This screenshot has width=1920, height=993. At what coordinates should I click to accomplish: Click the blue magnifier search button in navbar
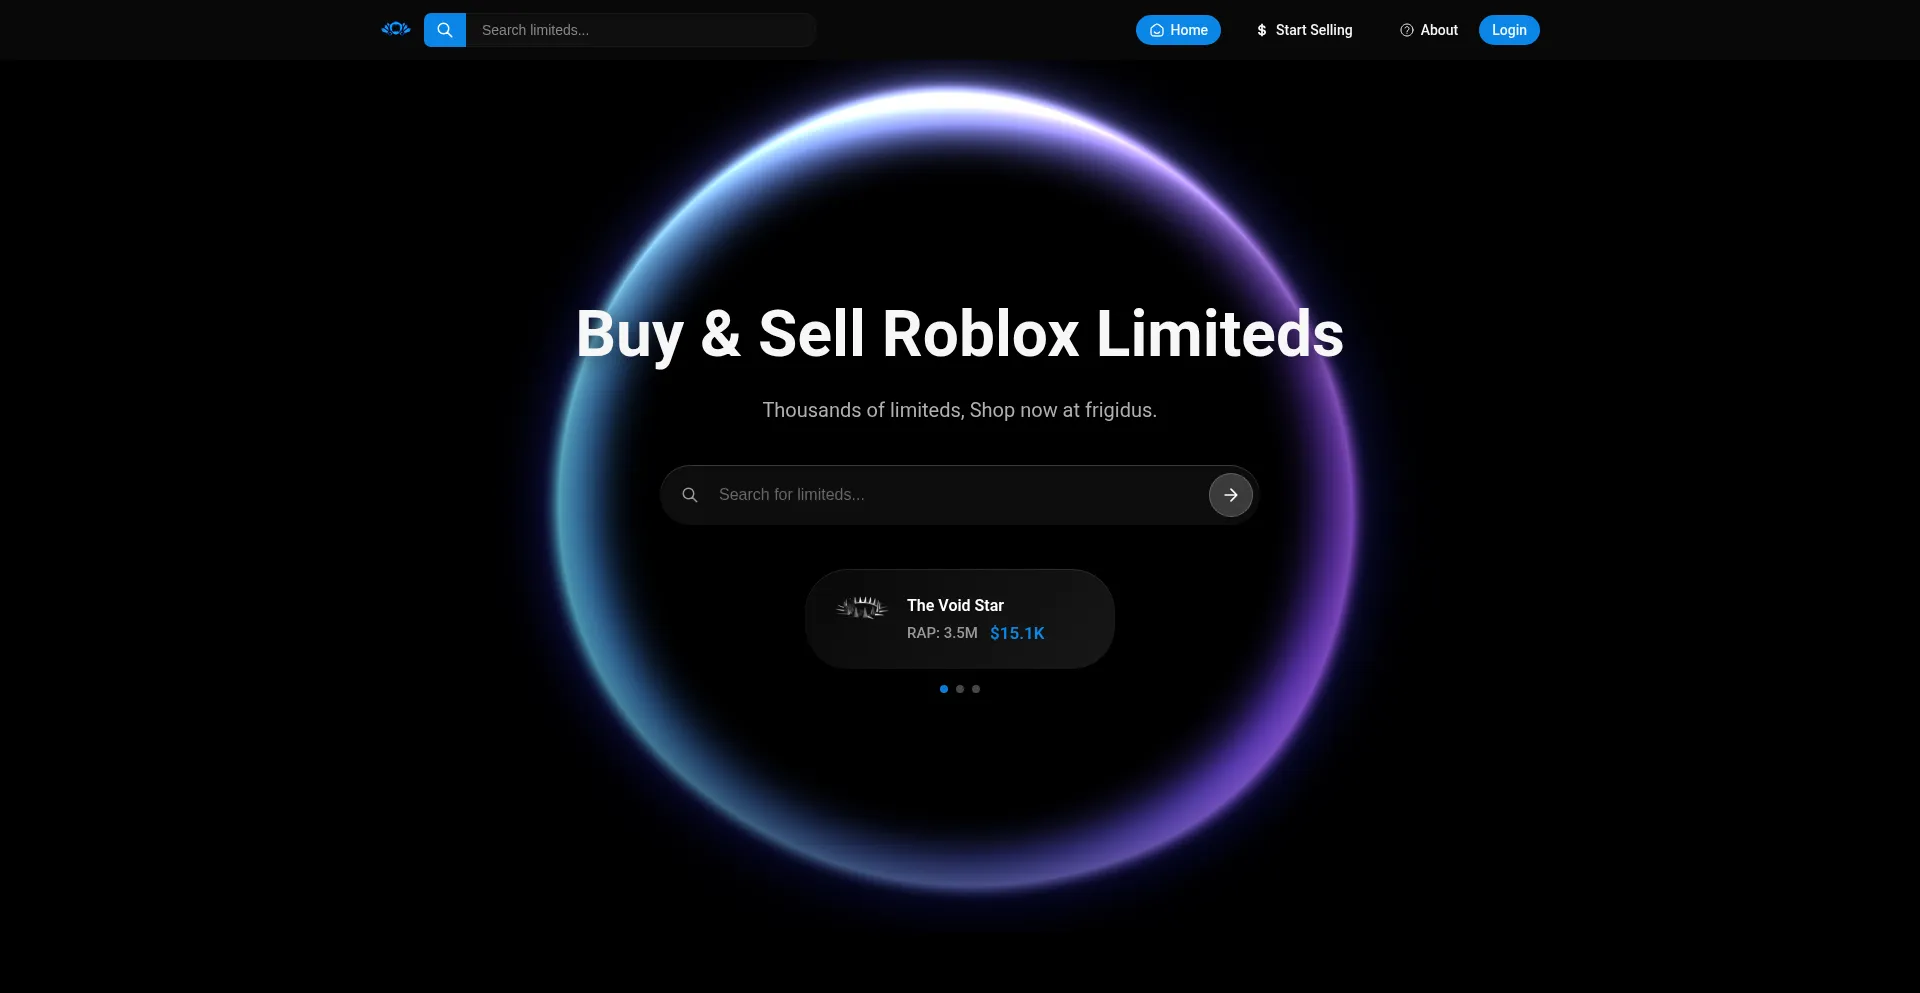point(445,30)
